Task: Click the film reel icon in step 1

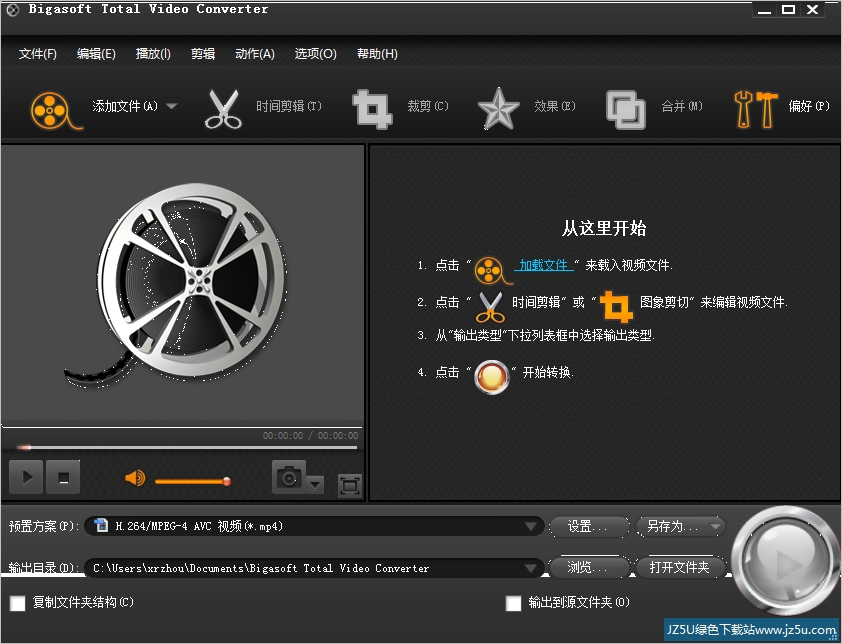Action: 492,270
